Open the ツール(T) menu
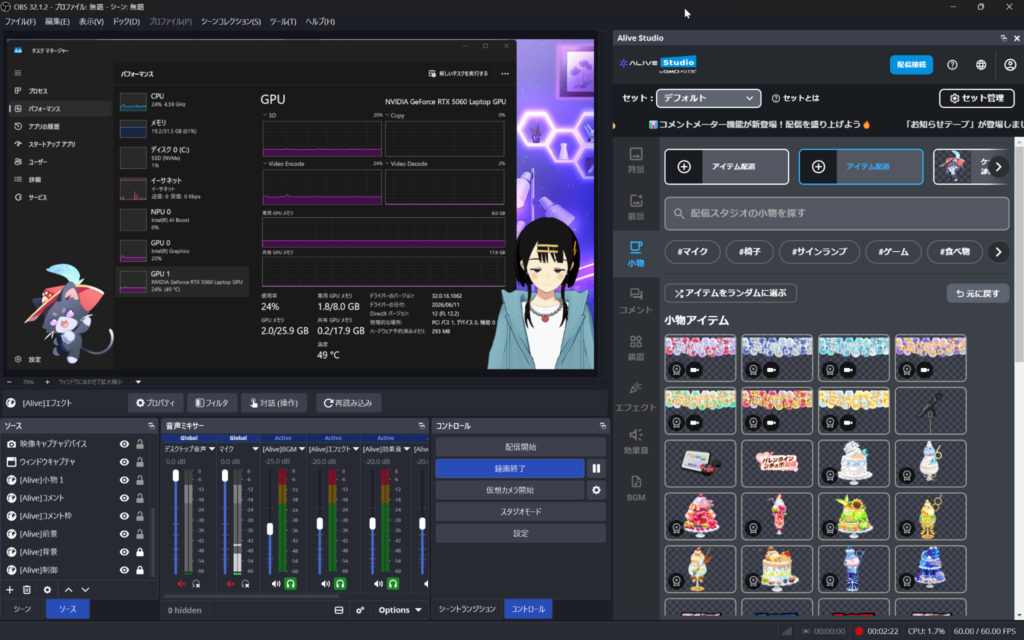The height and width of the screenshot is (640, 1024). (283, 22)
